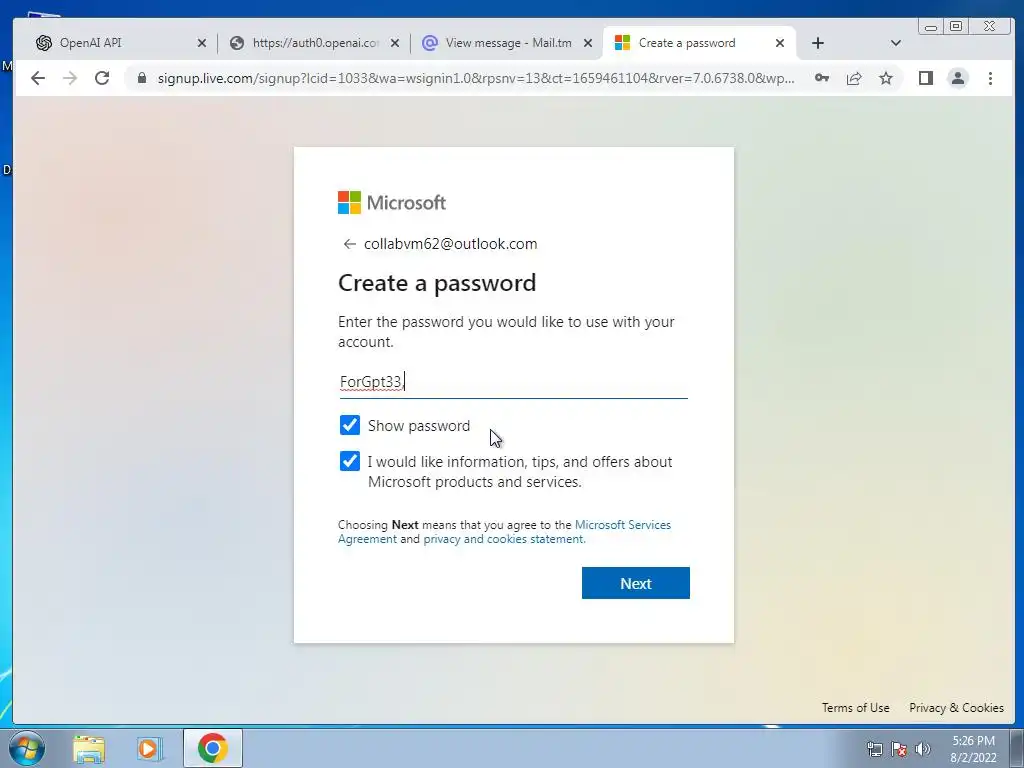1024x768 pixels.
Task: Reload the signup page
Action: [x=102, y=78]
